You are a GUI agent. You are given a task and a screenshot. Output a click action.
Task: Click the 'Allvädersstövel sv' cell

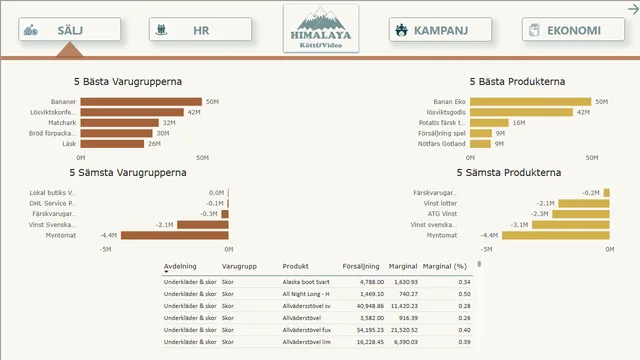[307, 306]
